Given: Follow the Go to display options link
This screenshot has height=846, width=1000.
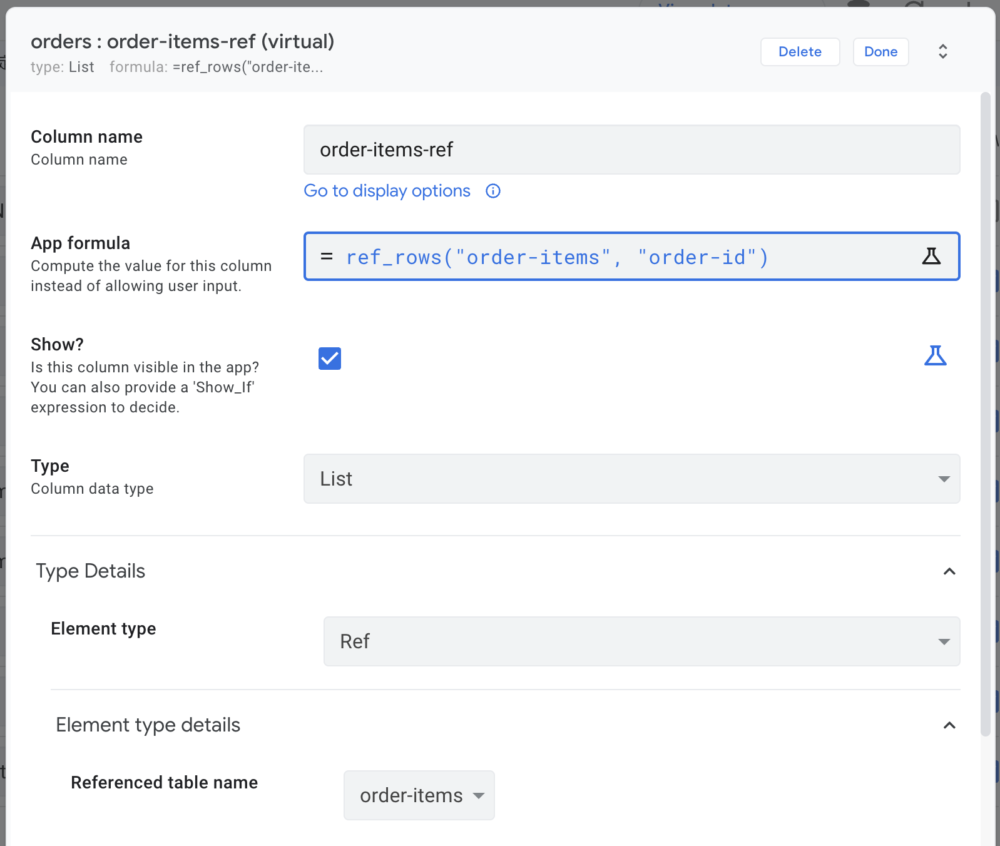Looking at the screenshot, I should click(x=387, y=191).
